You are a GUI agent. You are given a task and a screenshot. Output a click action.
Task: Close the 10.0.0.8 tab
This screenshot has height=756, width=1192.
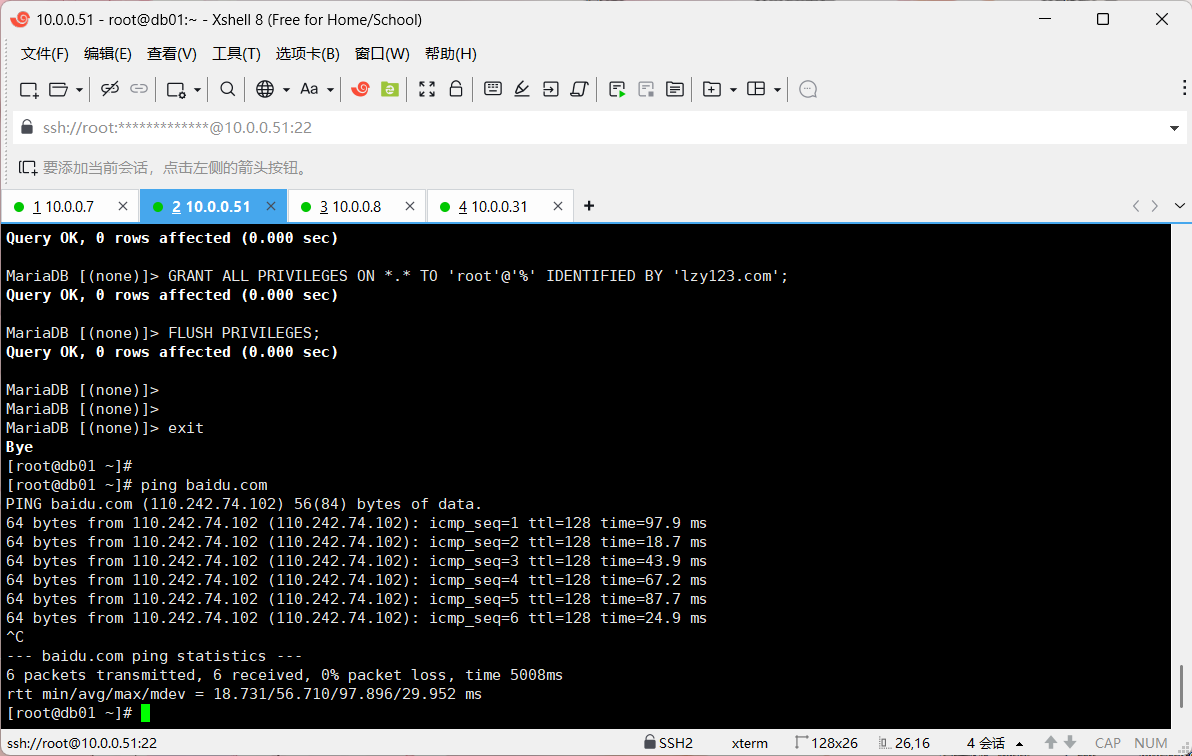coord(410,206)
